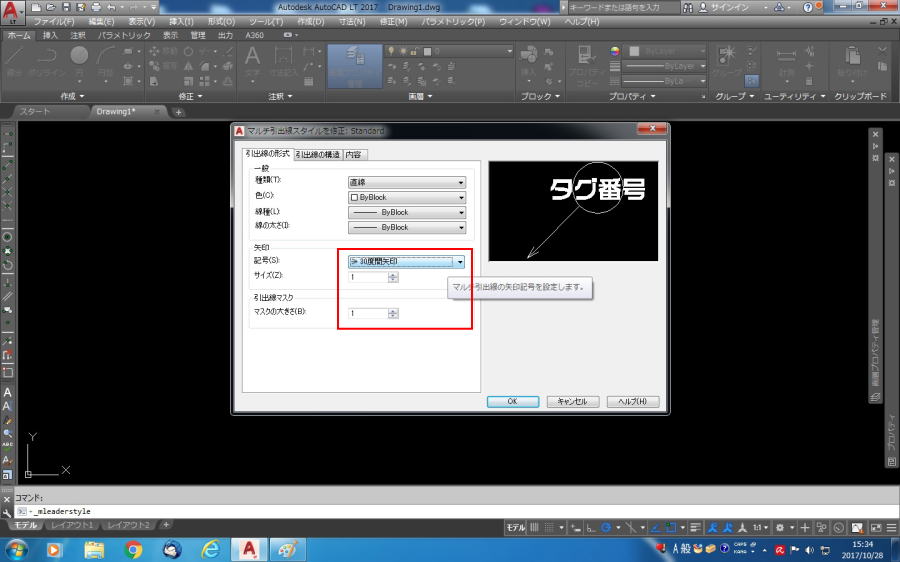Open the 記号(S) arrowhead symbol dropdown
Viewport: 900px width, 562px height.
[407, 262]
